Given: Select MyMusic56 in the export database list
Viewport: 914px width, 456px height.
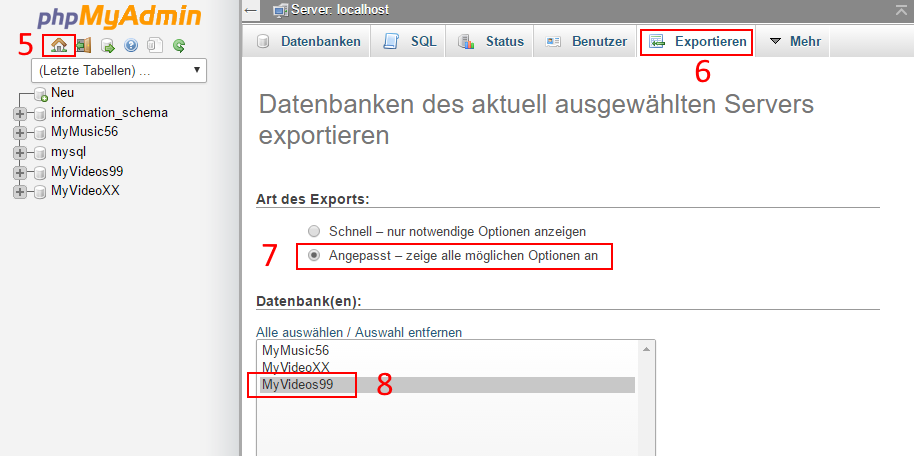Looking at the screenshot, I should tap(448, 351).
